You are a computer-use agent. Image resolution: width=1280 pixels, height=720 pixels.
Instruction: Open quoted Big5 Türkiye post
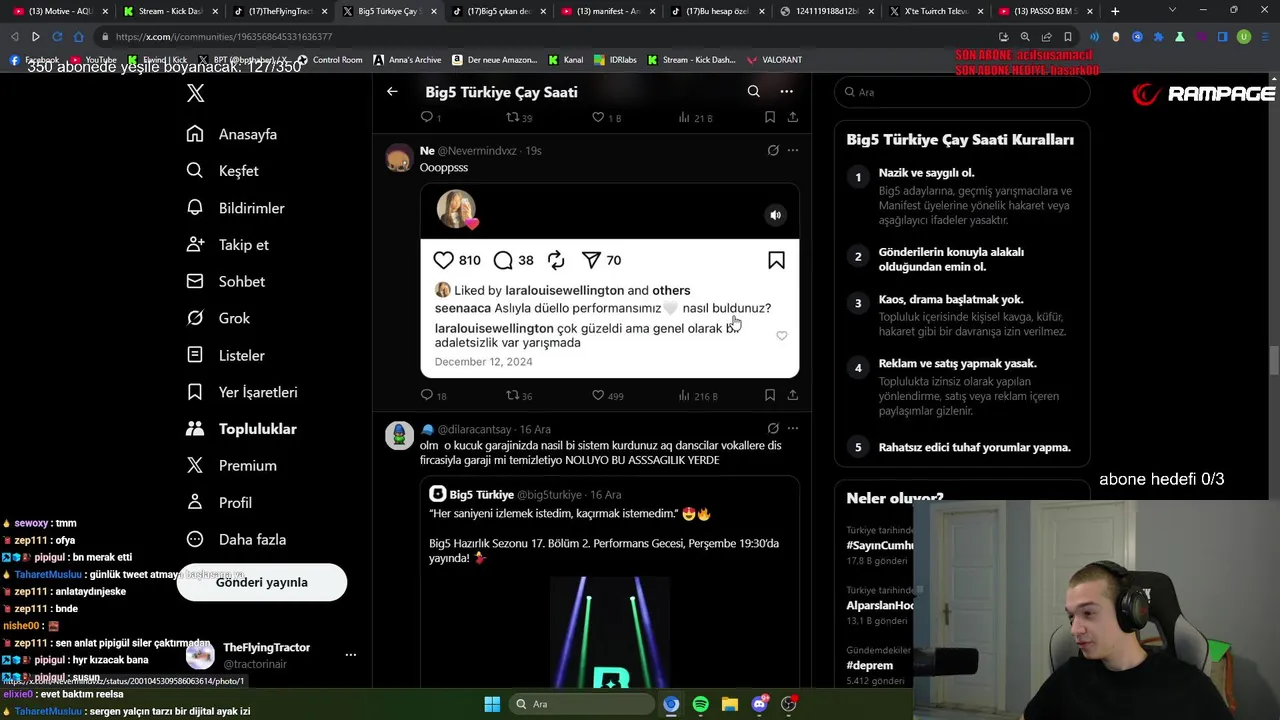click(610, 582)
